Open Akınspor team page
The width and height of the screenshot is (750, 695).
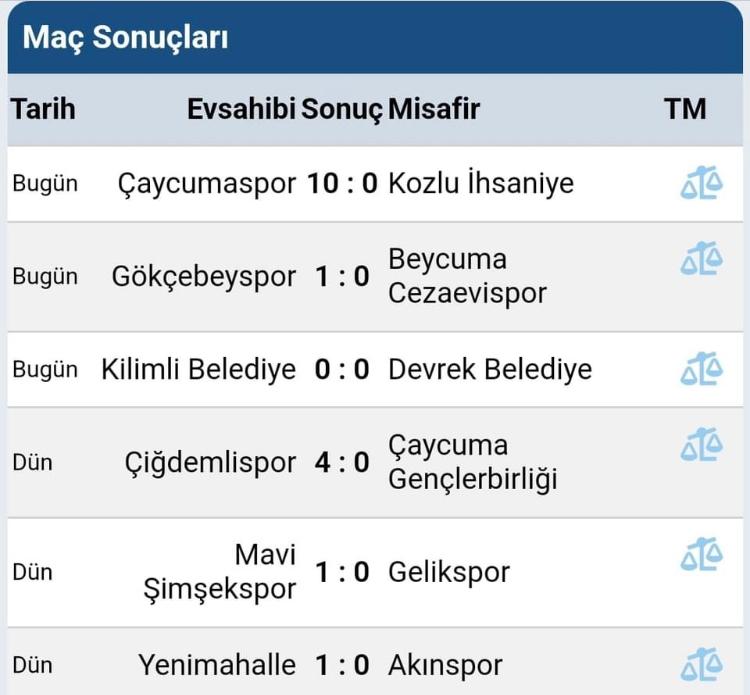(x=445, y=665)
